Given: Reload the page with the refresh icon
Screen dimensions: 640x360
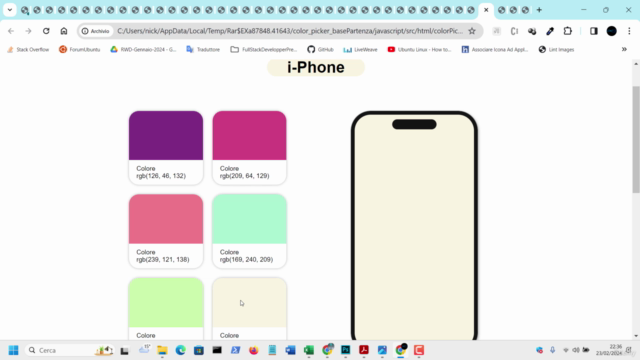Looking at the screenshot, I should click(x=46, y=31).
